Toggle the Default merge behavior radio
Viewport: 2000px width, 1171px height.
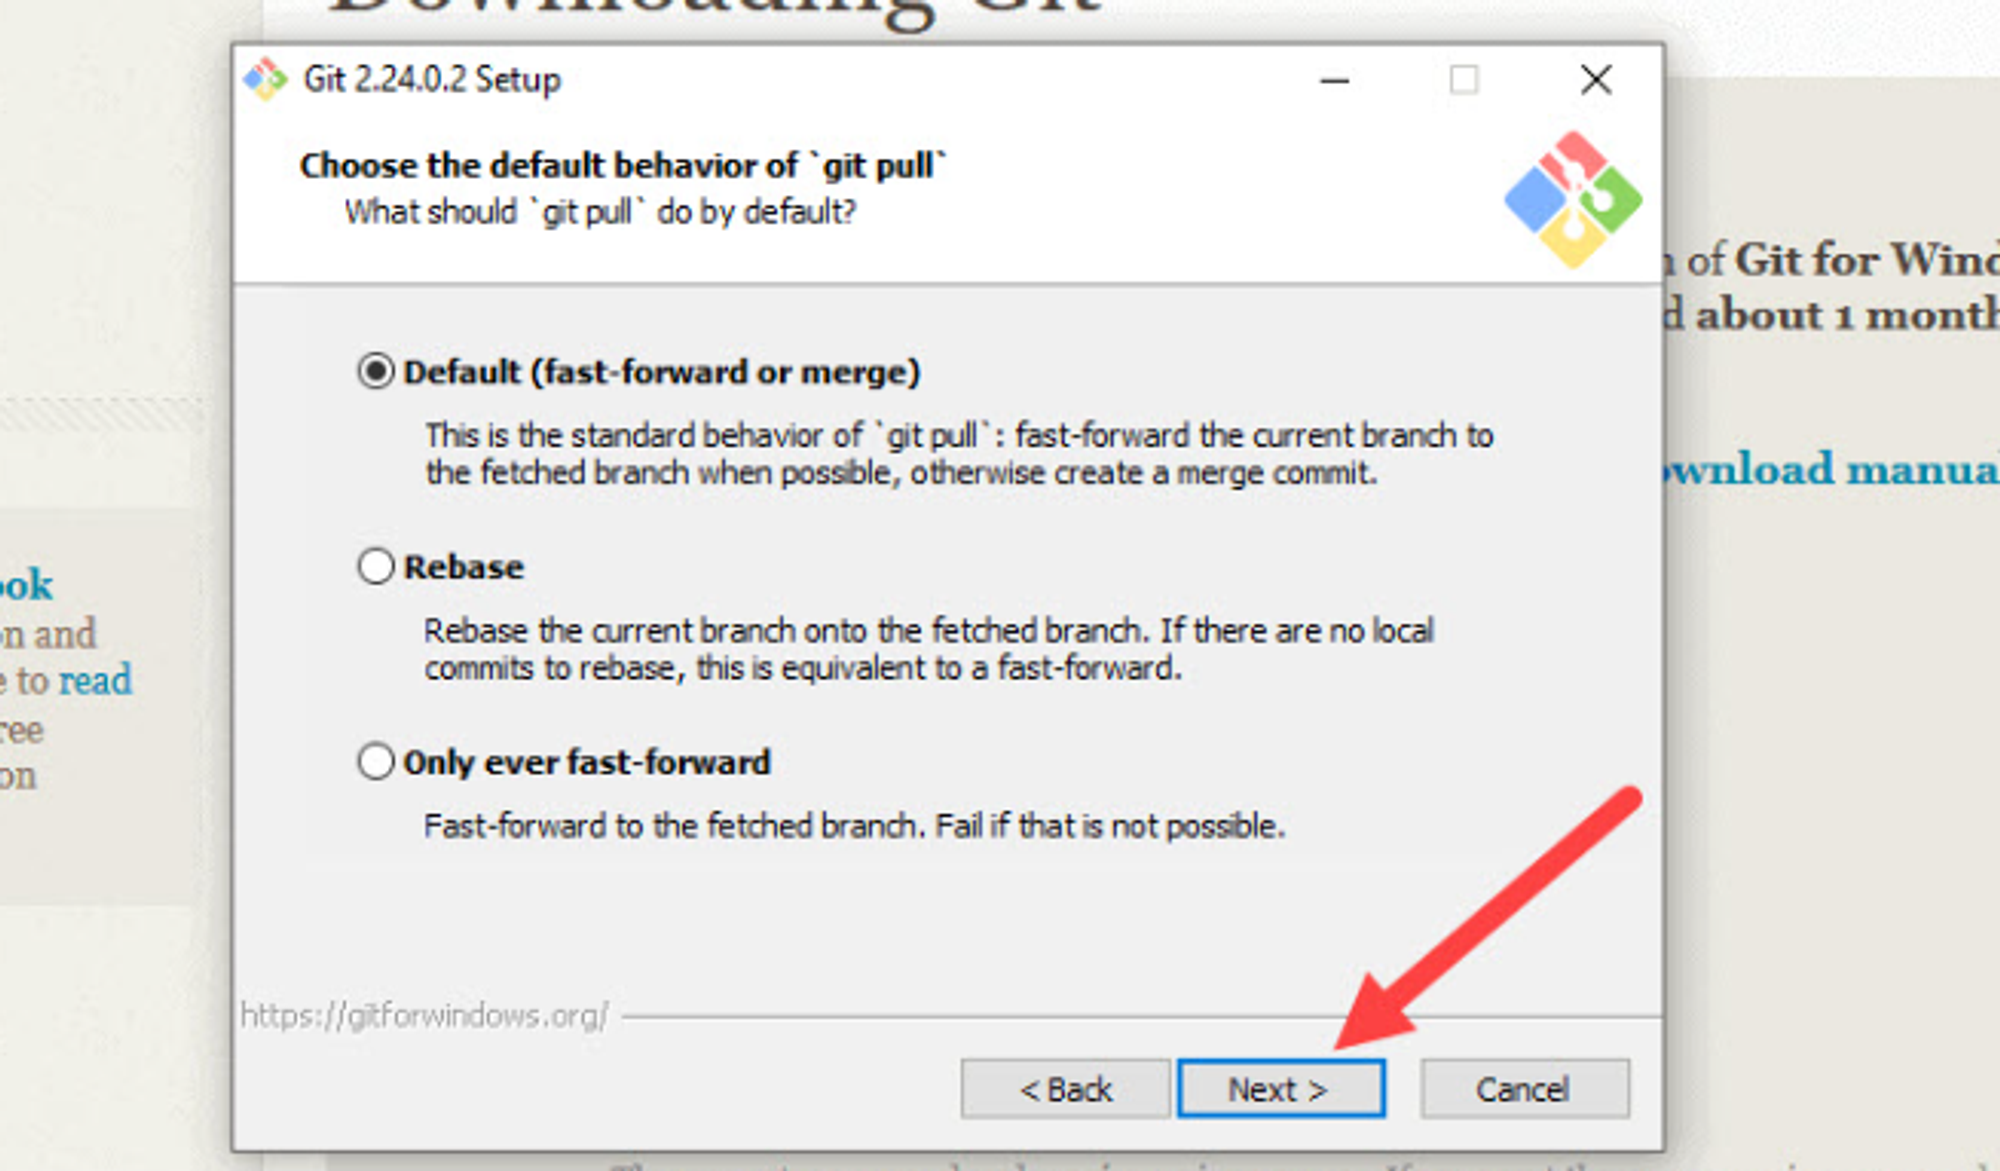[x=378, y=371]
